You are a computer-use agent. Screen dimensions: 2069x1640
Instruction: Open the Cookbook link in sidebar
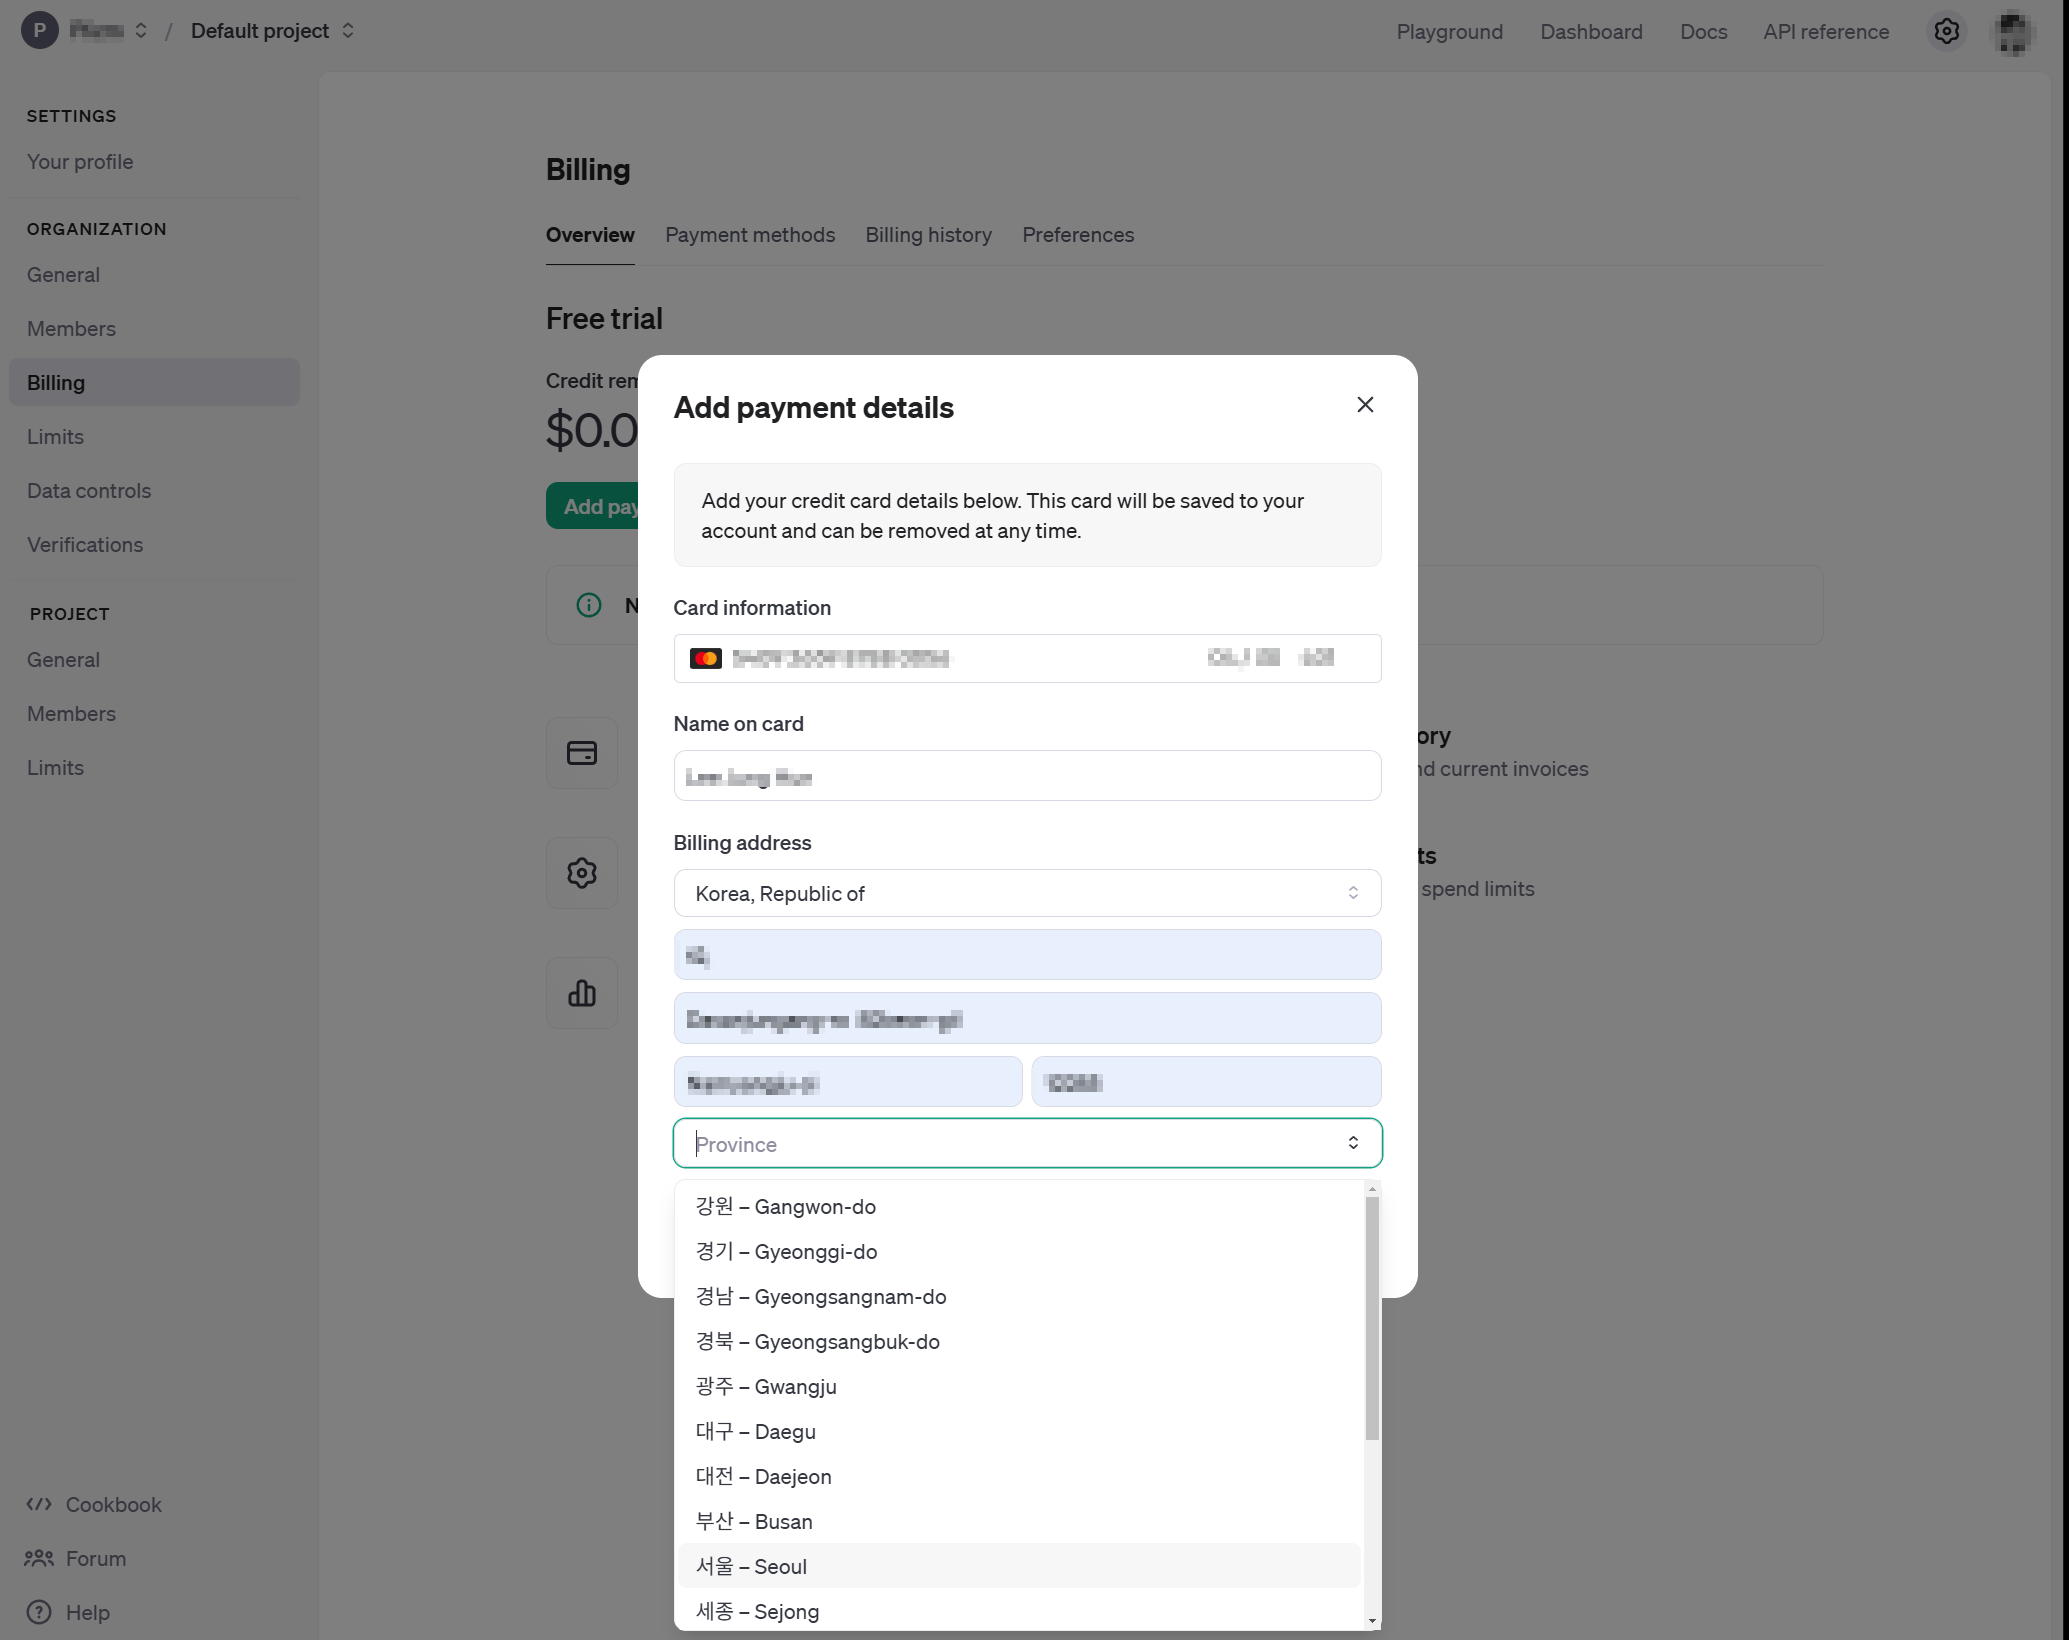point(113,1505)
